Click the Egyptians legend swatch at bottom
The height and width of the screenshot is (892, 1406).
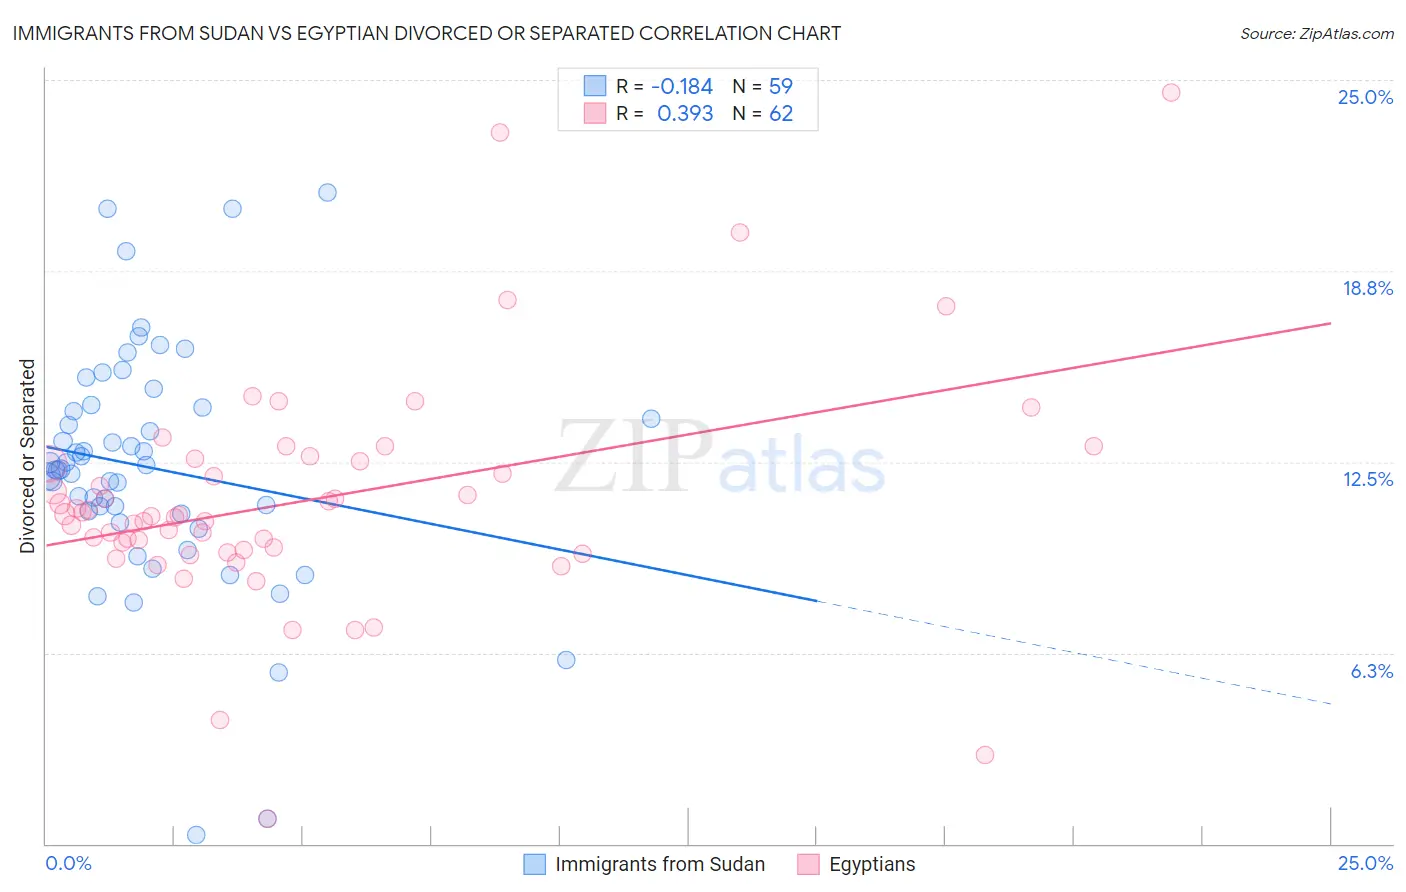point(808,864)
